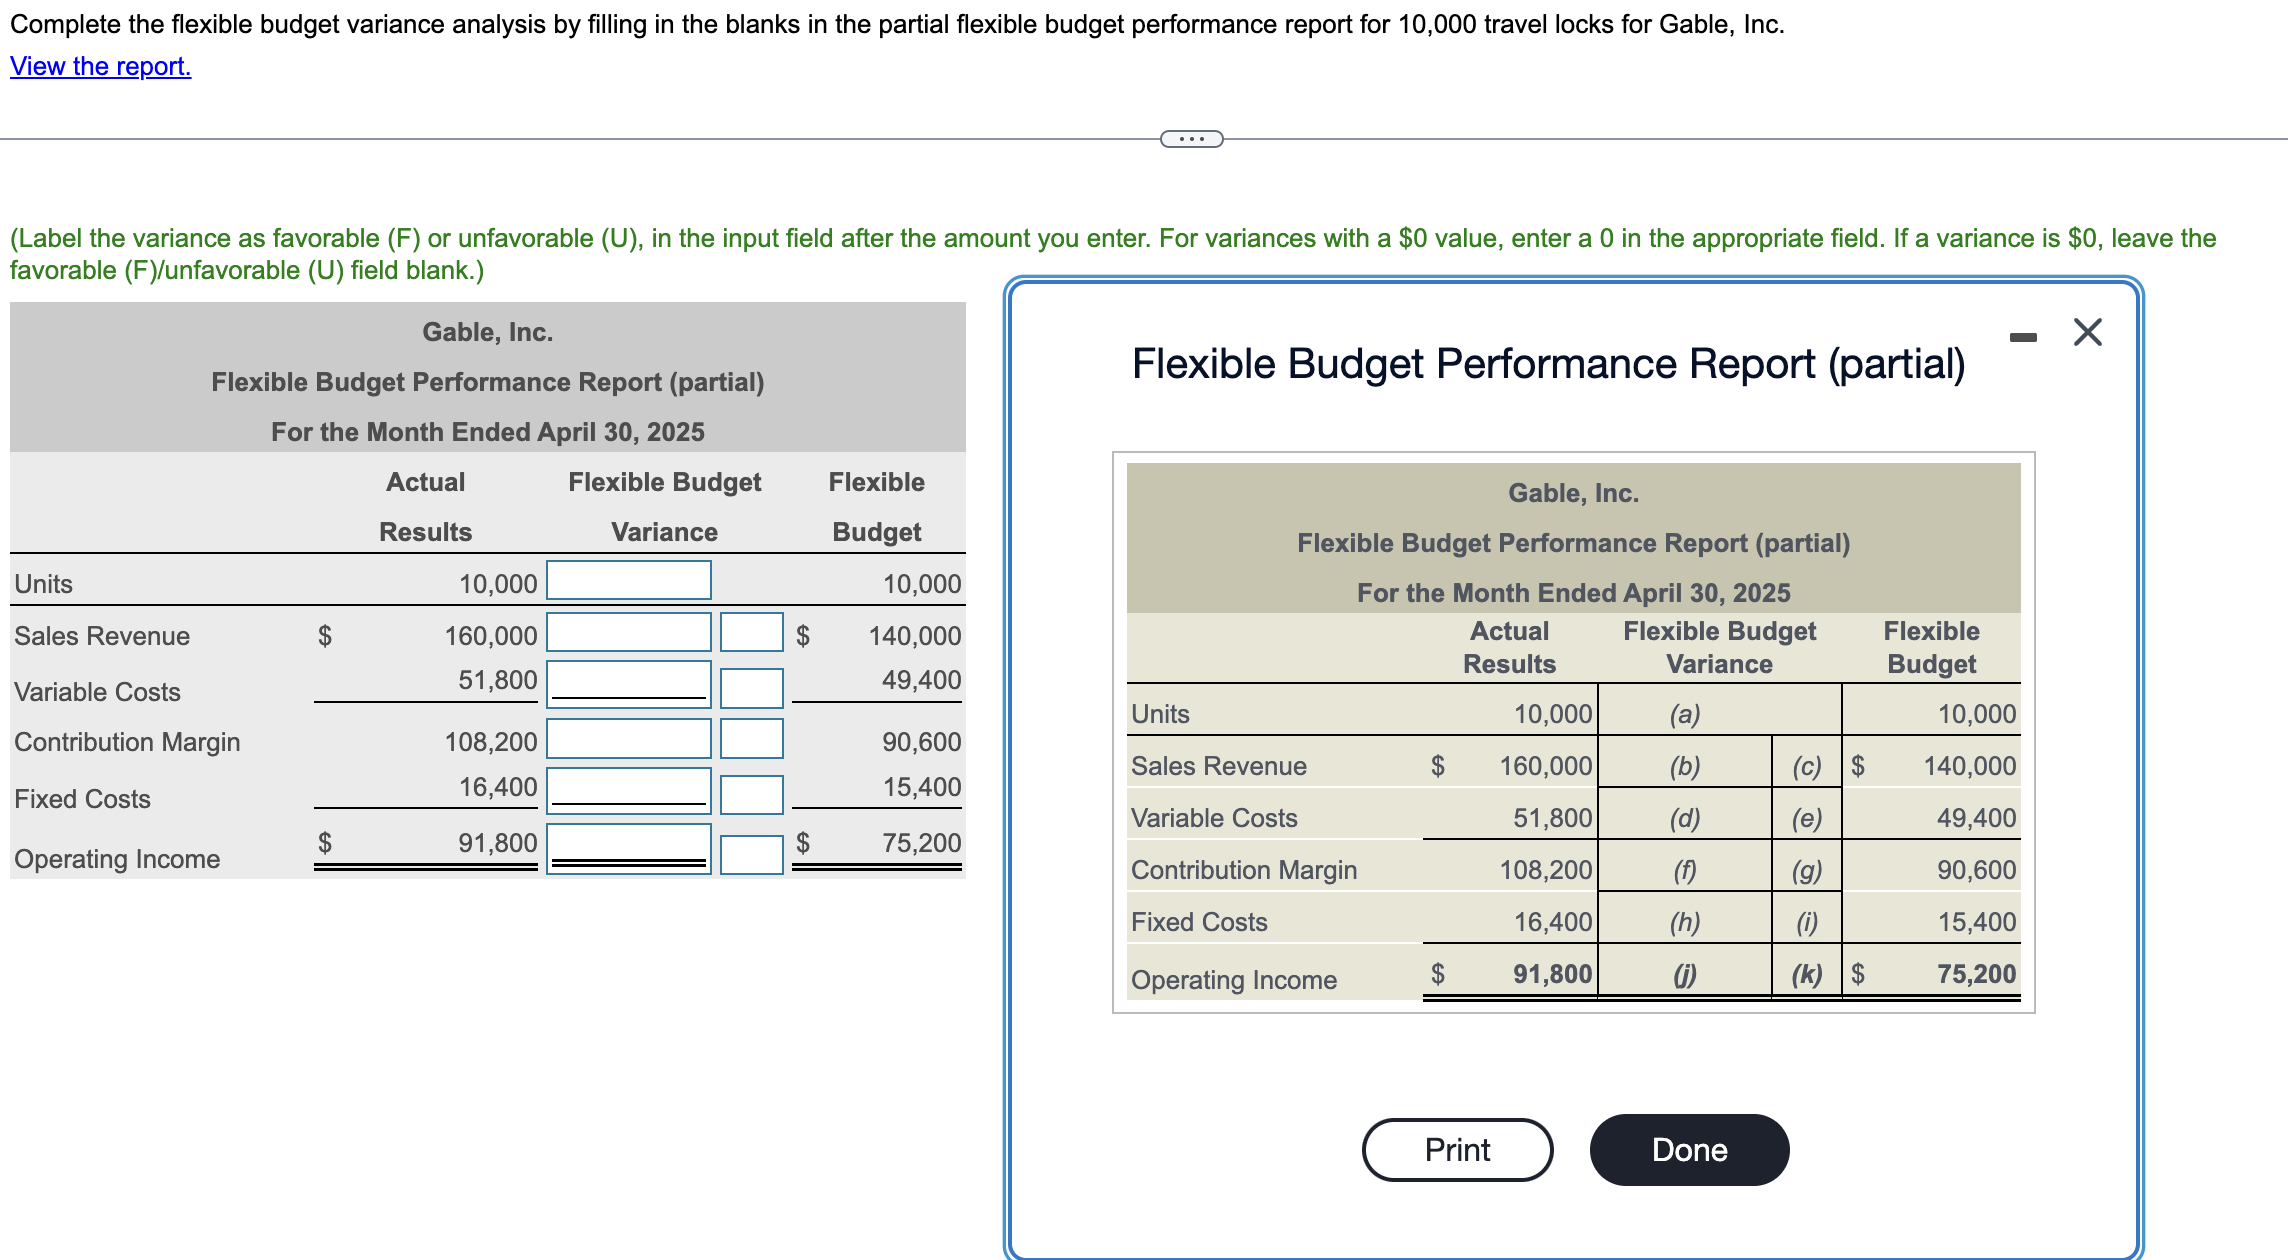Click the Operating Income variance amount field
The height and width of the screenshot is (1260, 2288).
tap(627, 851)
